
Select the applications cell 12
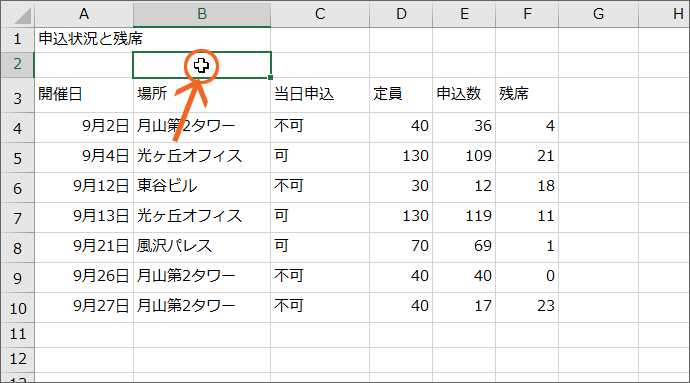click(464, 188)
